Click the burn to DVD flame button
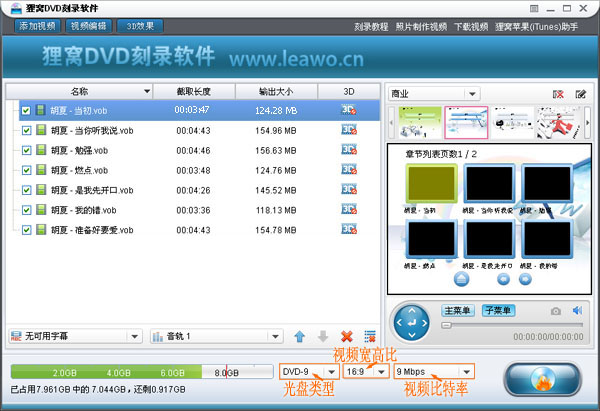The height and width of the screenshot is (411, 600). coord(543,379)
